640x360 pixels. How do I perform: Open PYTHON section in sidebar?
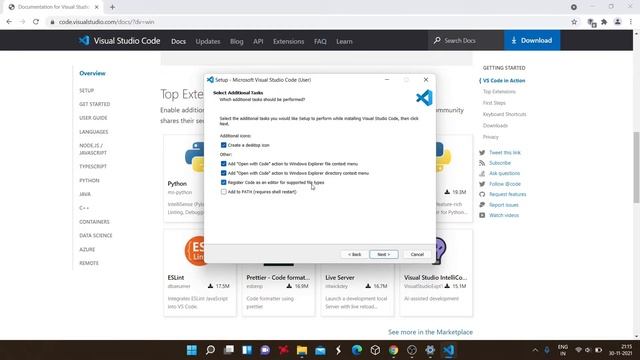pos(89,180)
